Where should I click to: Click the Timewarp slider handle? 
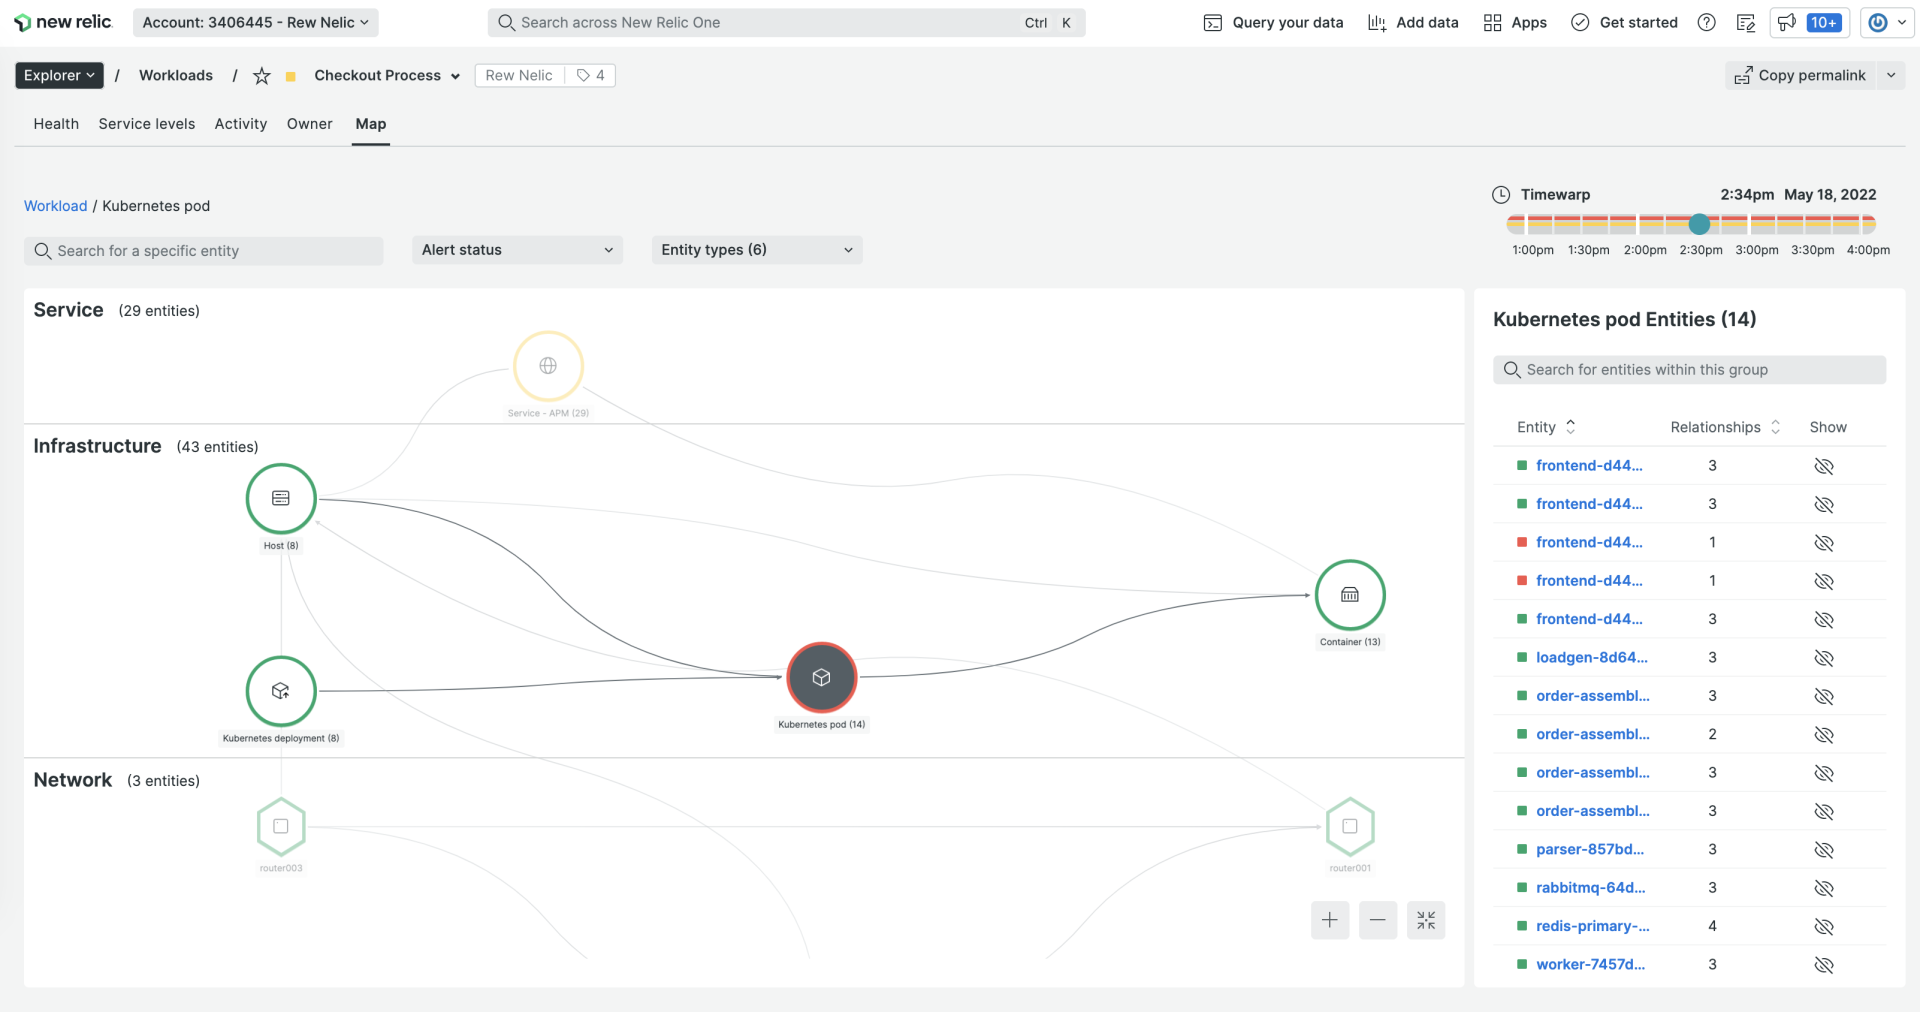point(1699,224)
